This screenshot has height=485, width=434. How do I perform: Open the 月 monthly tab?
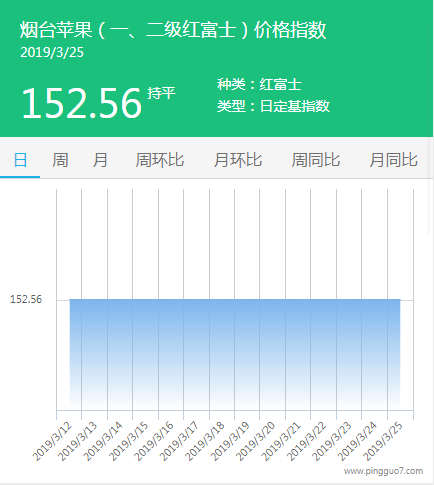click(x=100, y=160)
